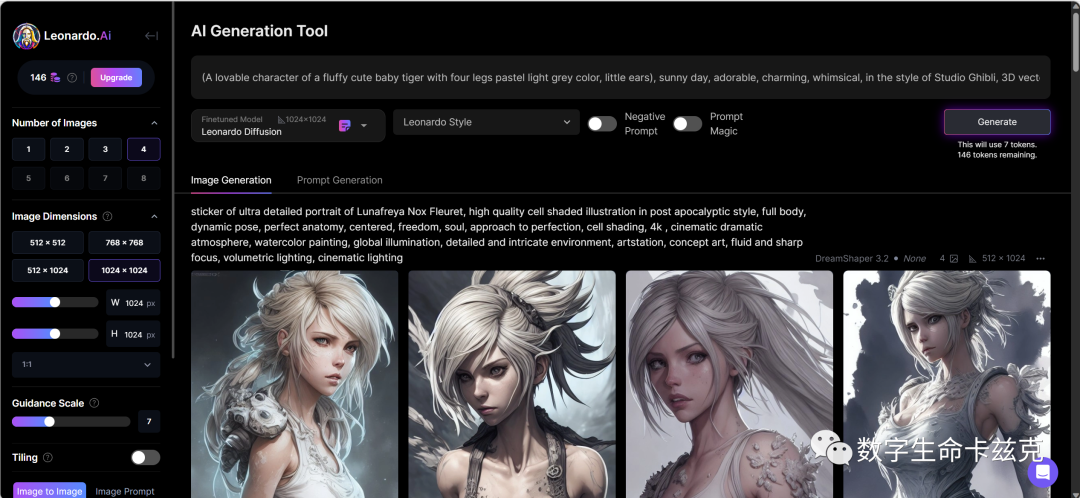This screenshot has width=1080, height=498.
Task: Adjust the width slider handle
Action: pos(54,302)
